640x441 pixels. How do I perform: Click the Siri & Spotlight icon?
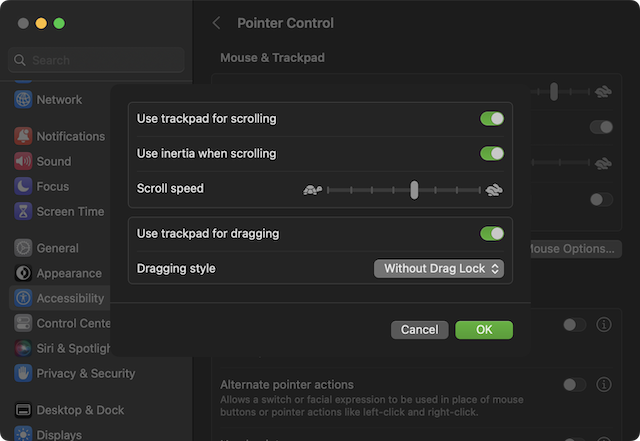pos(23,348)
